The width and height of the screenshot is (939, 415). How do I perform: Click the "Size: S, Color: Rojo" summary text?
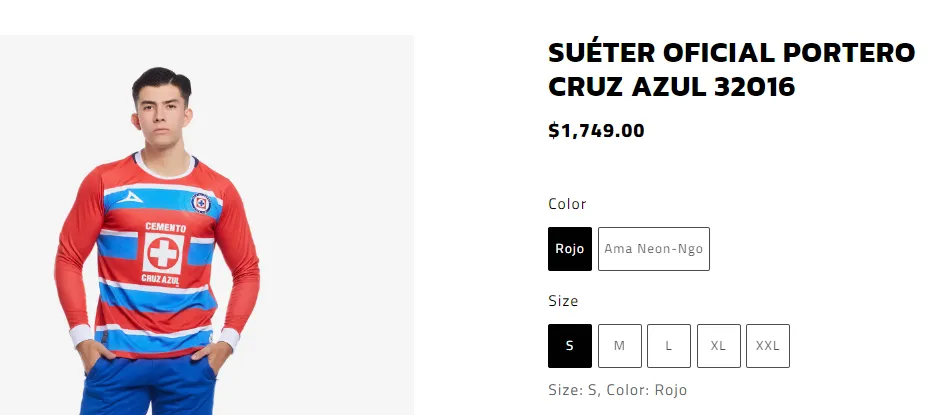pyautogui.click(x=617, y=390)
